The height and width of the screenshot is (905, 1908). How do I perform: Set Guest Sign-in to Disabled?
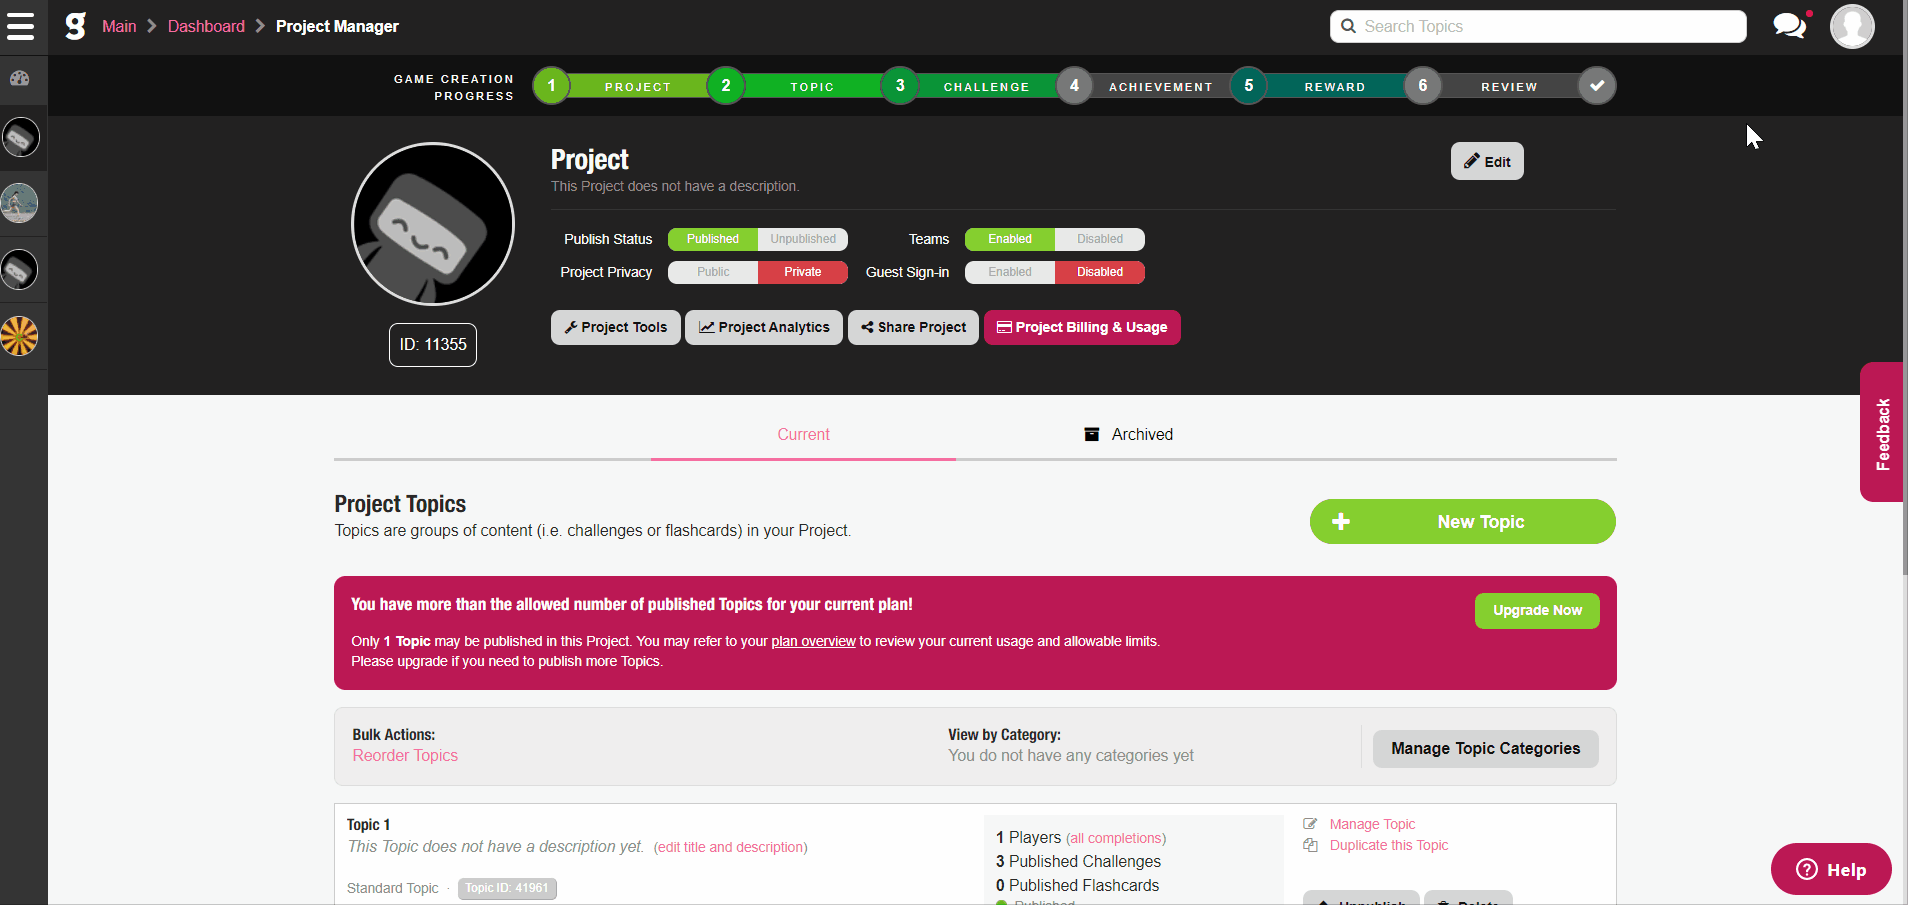click(x=1100, y=272)
